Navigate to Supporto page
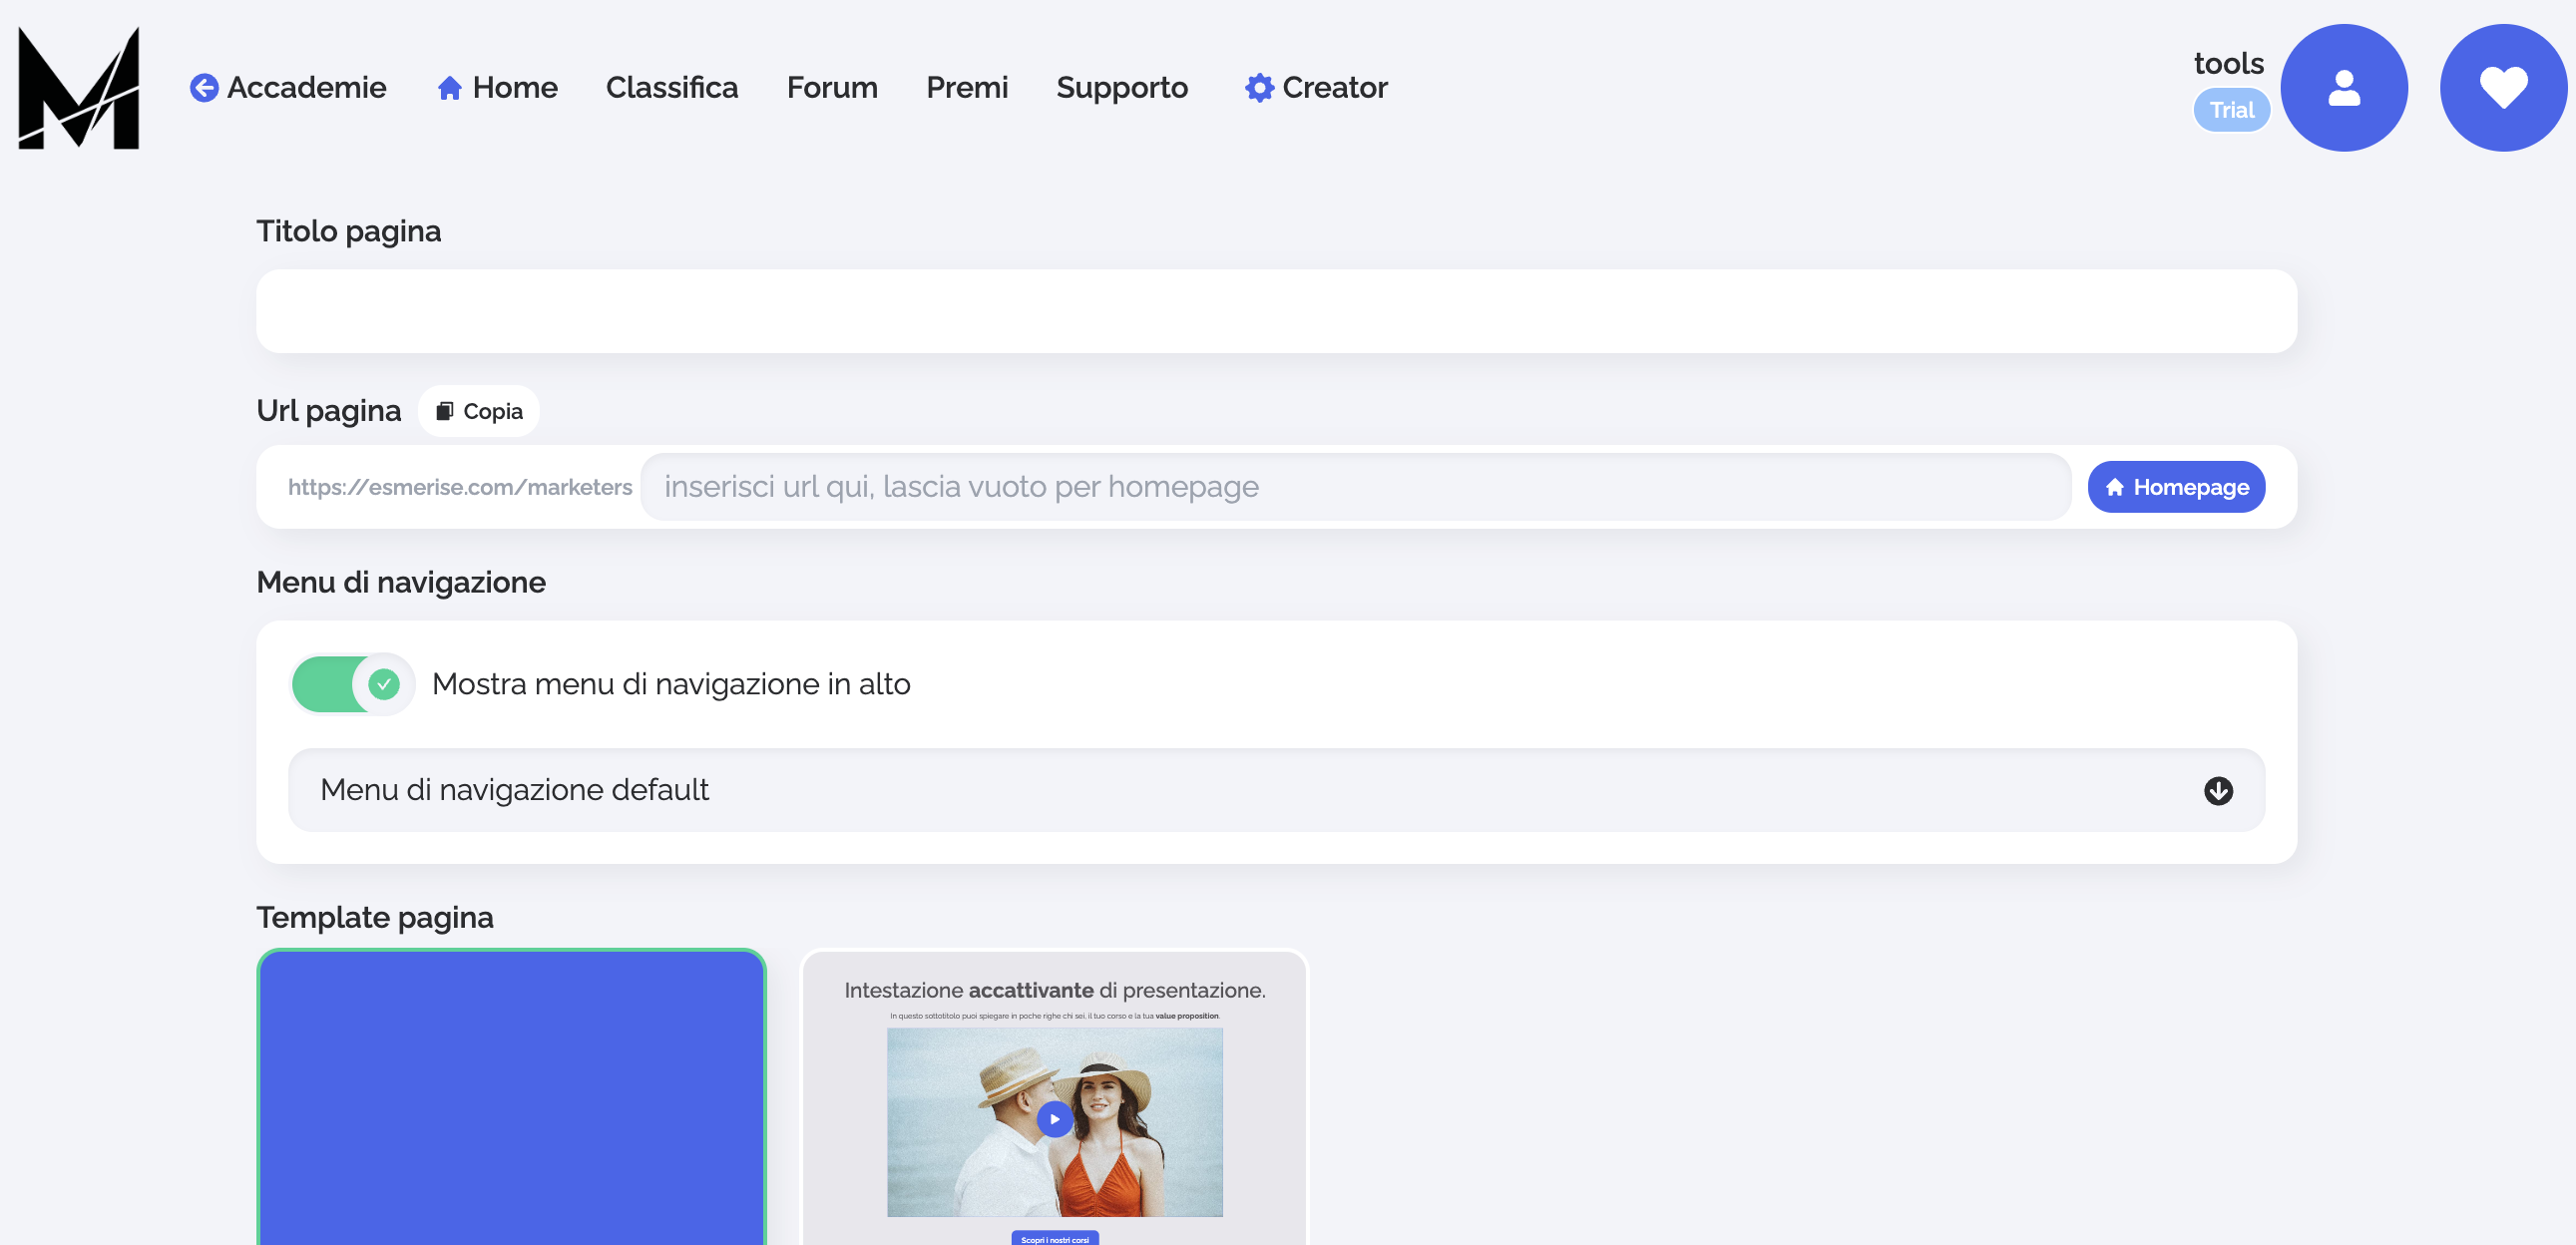Image resolution: width=2576 pixels, height=1245 pixels. point(1121,88)
